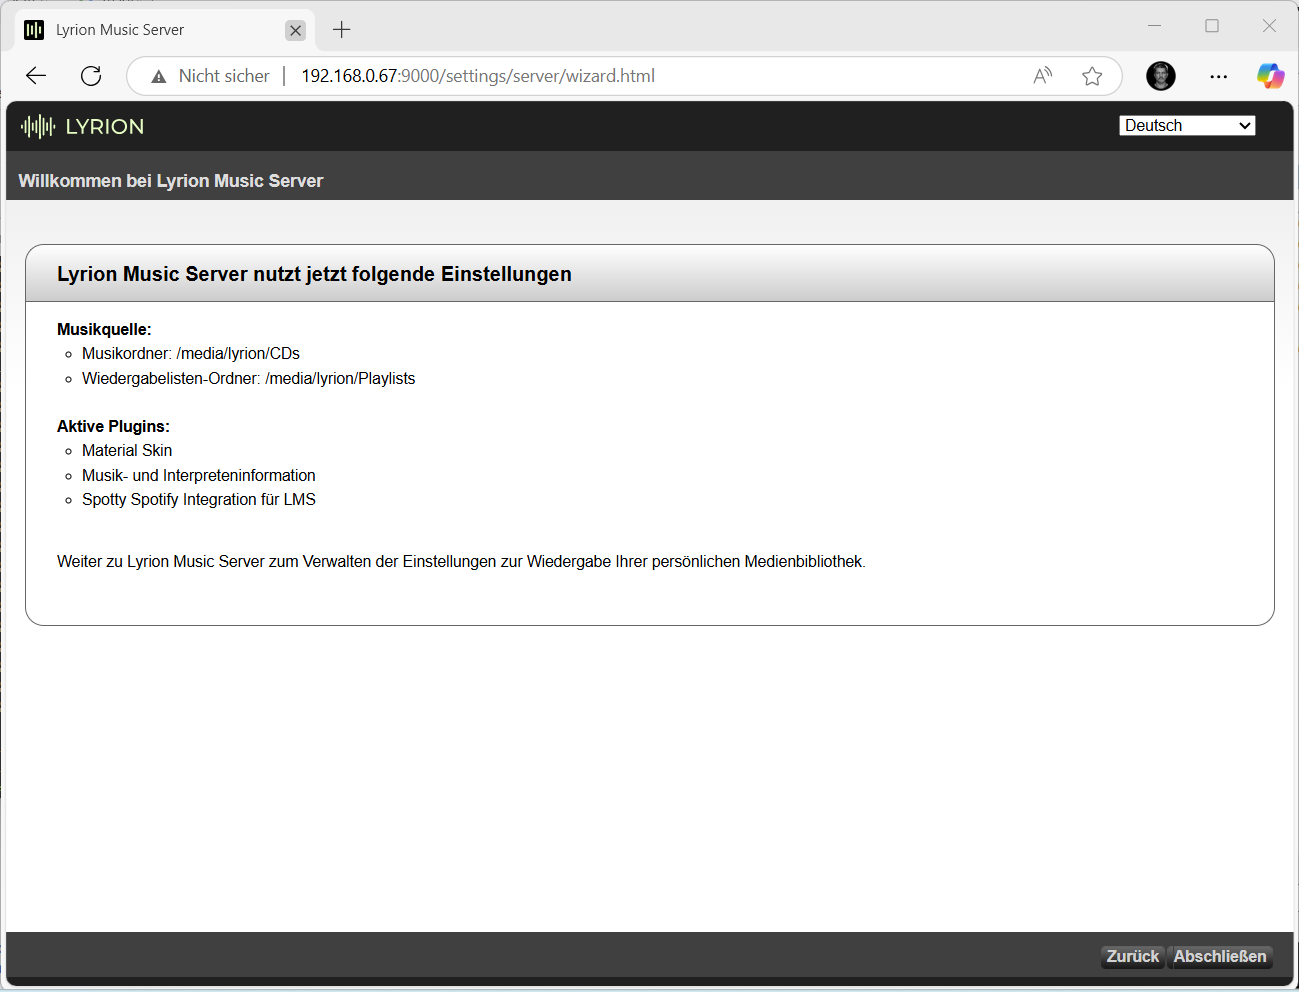
Task: Click Musik- und Interpreteninformation entry
Action: tap(199, 475)
